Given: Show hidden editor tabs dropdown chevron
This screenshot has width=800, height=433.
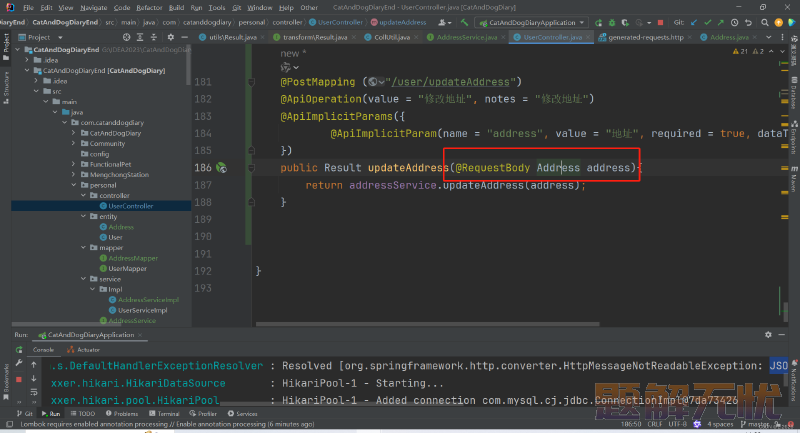Looking at the screenshot, I should pyautogui.click(x=768, y=37).
